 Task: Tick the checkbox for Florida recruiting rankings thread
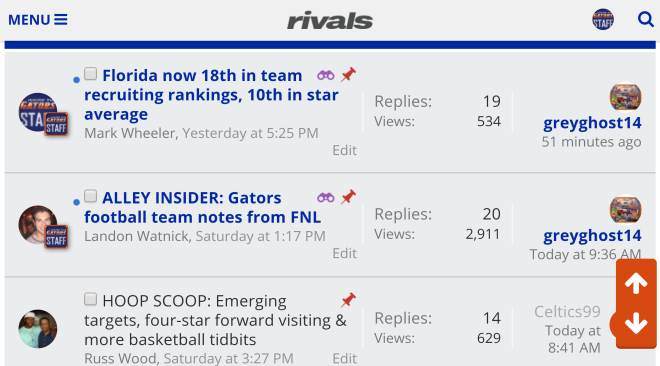click(90, 74)
